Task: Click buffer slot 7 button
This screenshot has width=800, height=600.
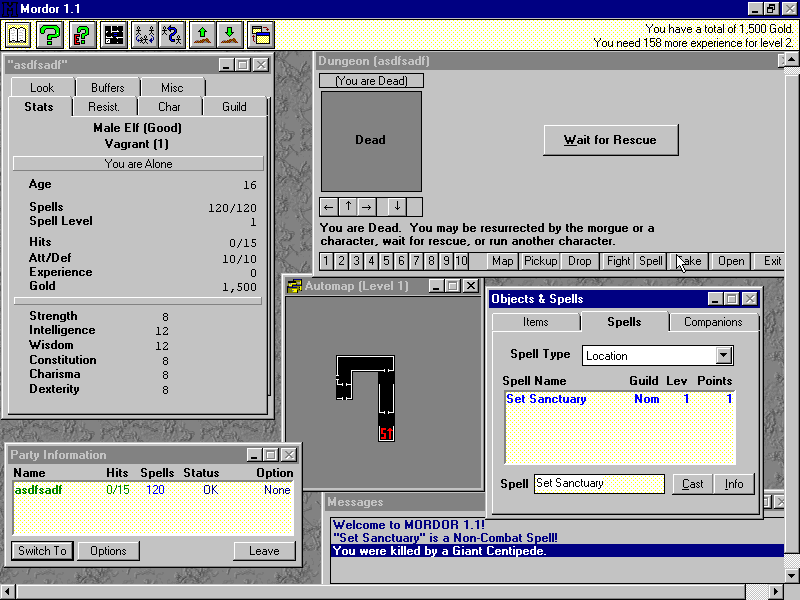Action: [x=416, y=261]
